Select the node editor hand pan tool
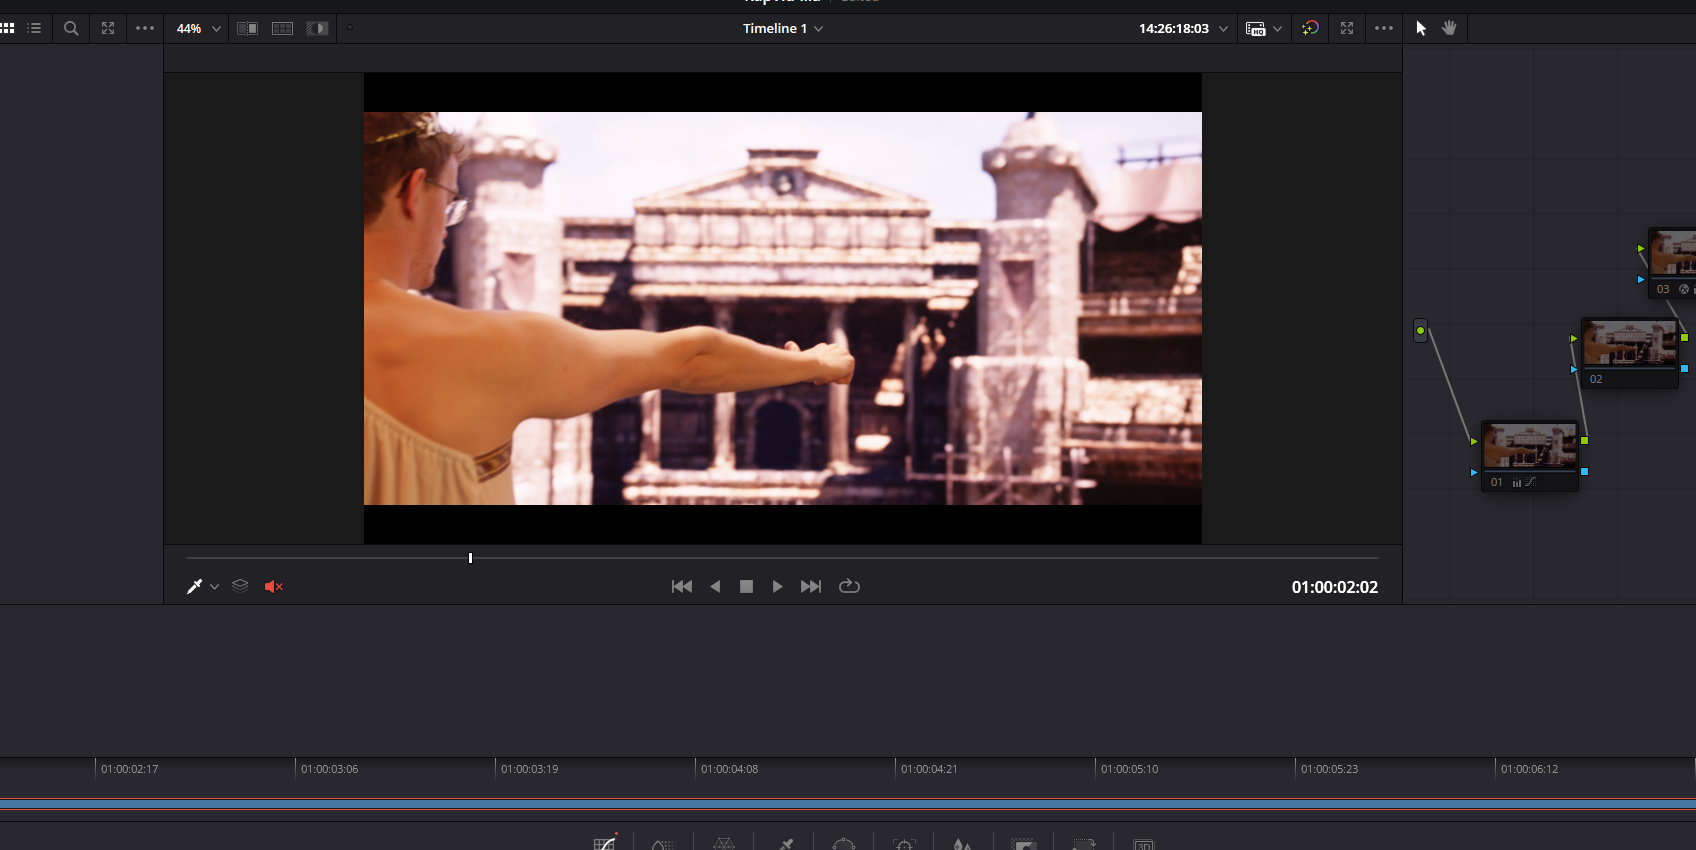Viewport: 1696px width, 850px height. [x=1449, y=28]
